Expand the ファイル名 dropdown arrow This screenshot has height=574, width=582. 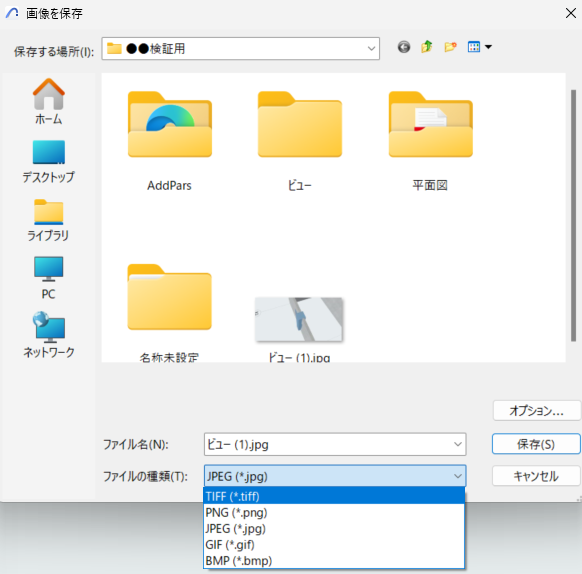click(458, 444)
